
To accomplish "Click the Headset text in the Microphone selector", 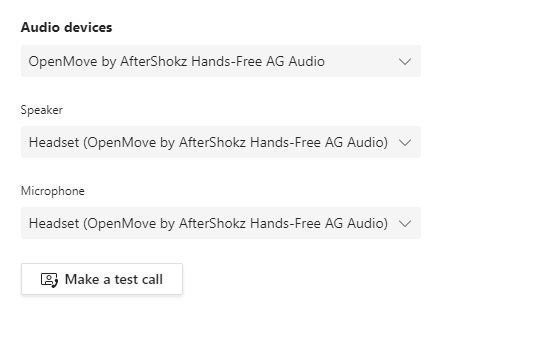I will pyautogui.click(x=54, y=223).
